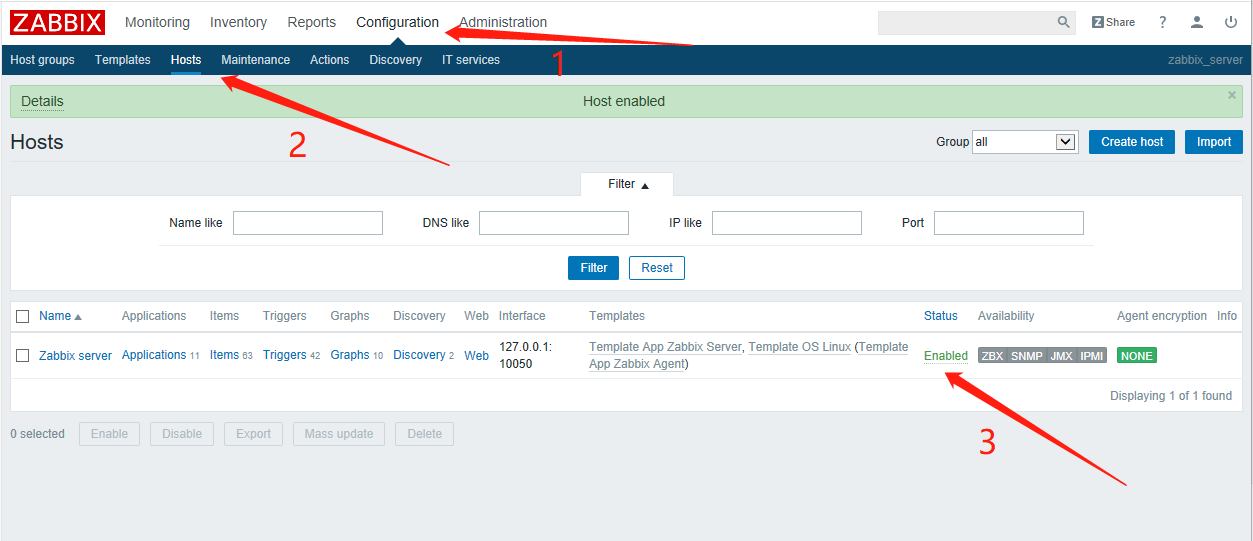Focus the DNS like field
1253x541 pixels.
(554, 223)
